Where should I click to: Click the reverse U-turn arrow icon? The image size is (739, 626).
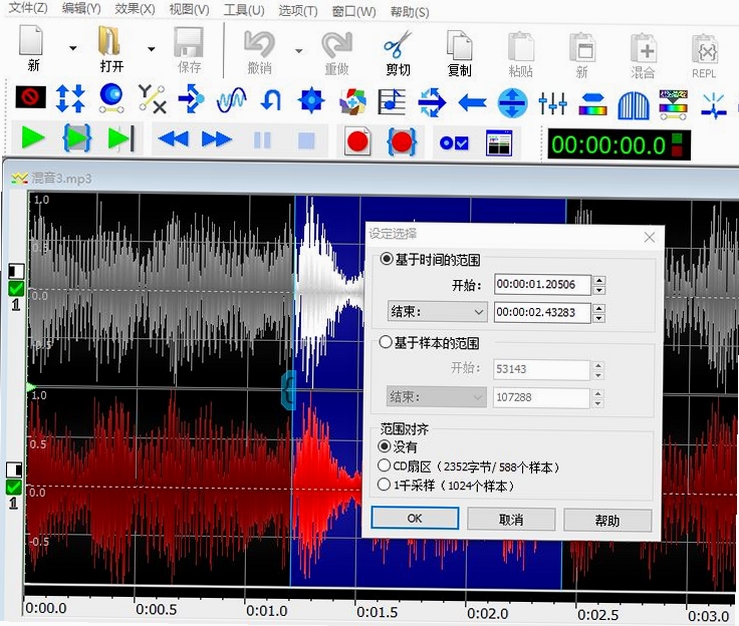pos(271,100)
